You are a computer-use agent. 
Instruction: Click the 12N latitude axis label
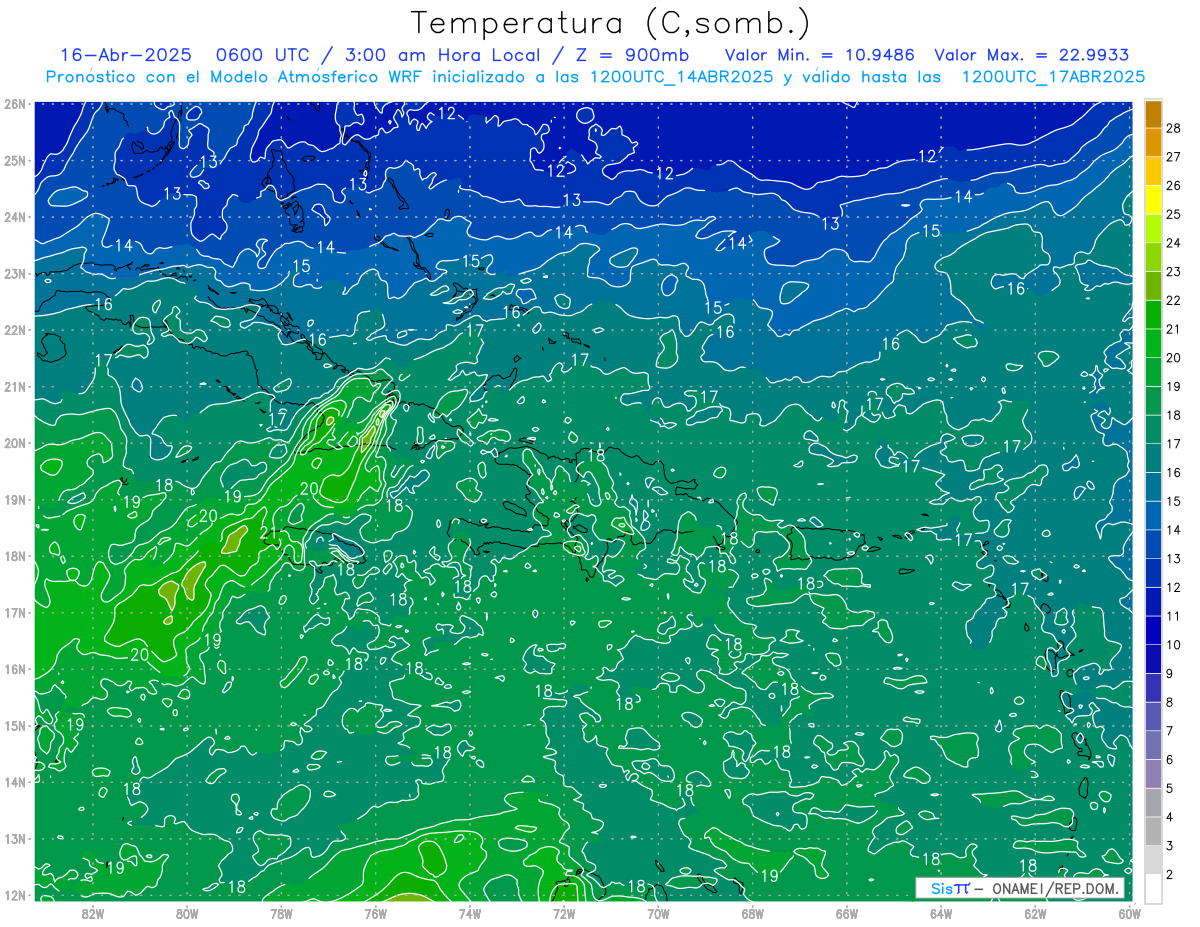point(14,895)
